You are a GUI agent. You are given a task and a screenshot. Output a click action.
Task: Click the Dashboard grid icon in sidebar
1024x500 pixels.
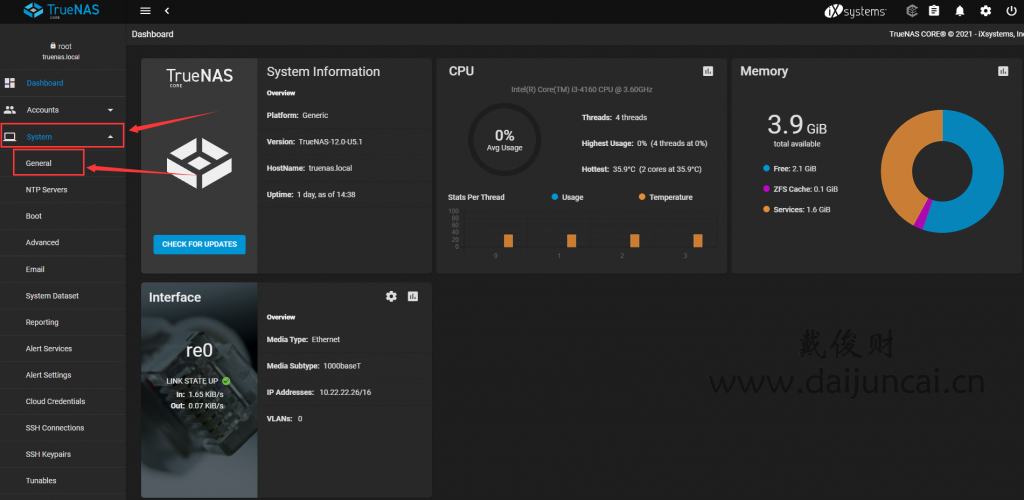[10, 83]
